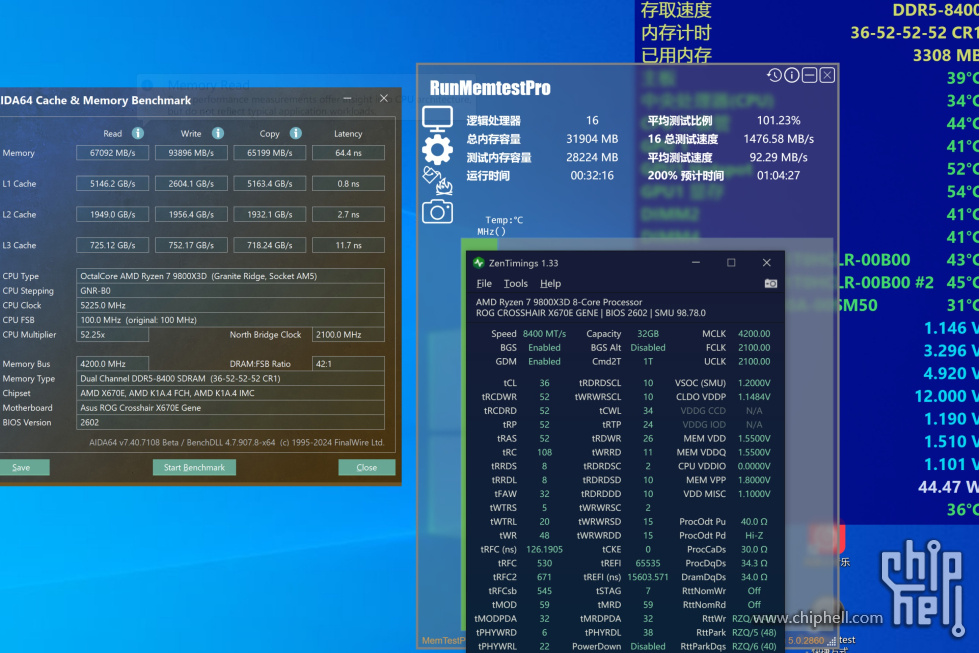The height and width of the screenshot is (653, 979).
Task: Click ZenTimings FCLK 2100.00 value
Action: coord(754,348)
